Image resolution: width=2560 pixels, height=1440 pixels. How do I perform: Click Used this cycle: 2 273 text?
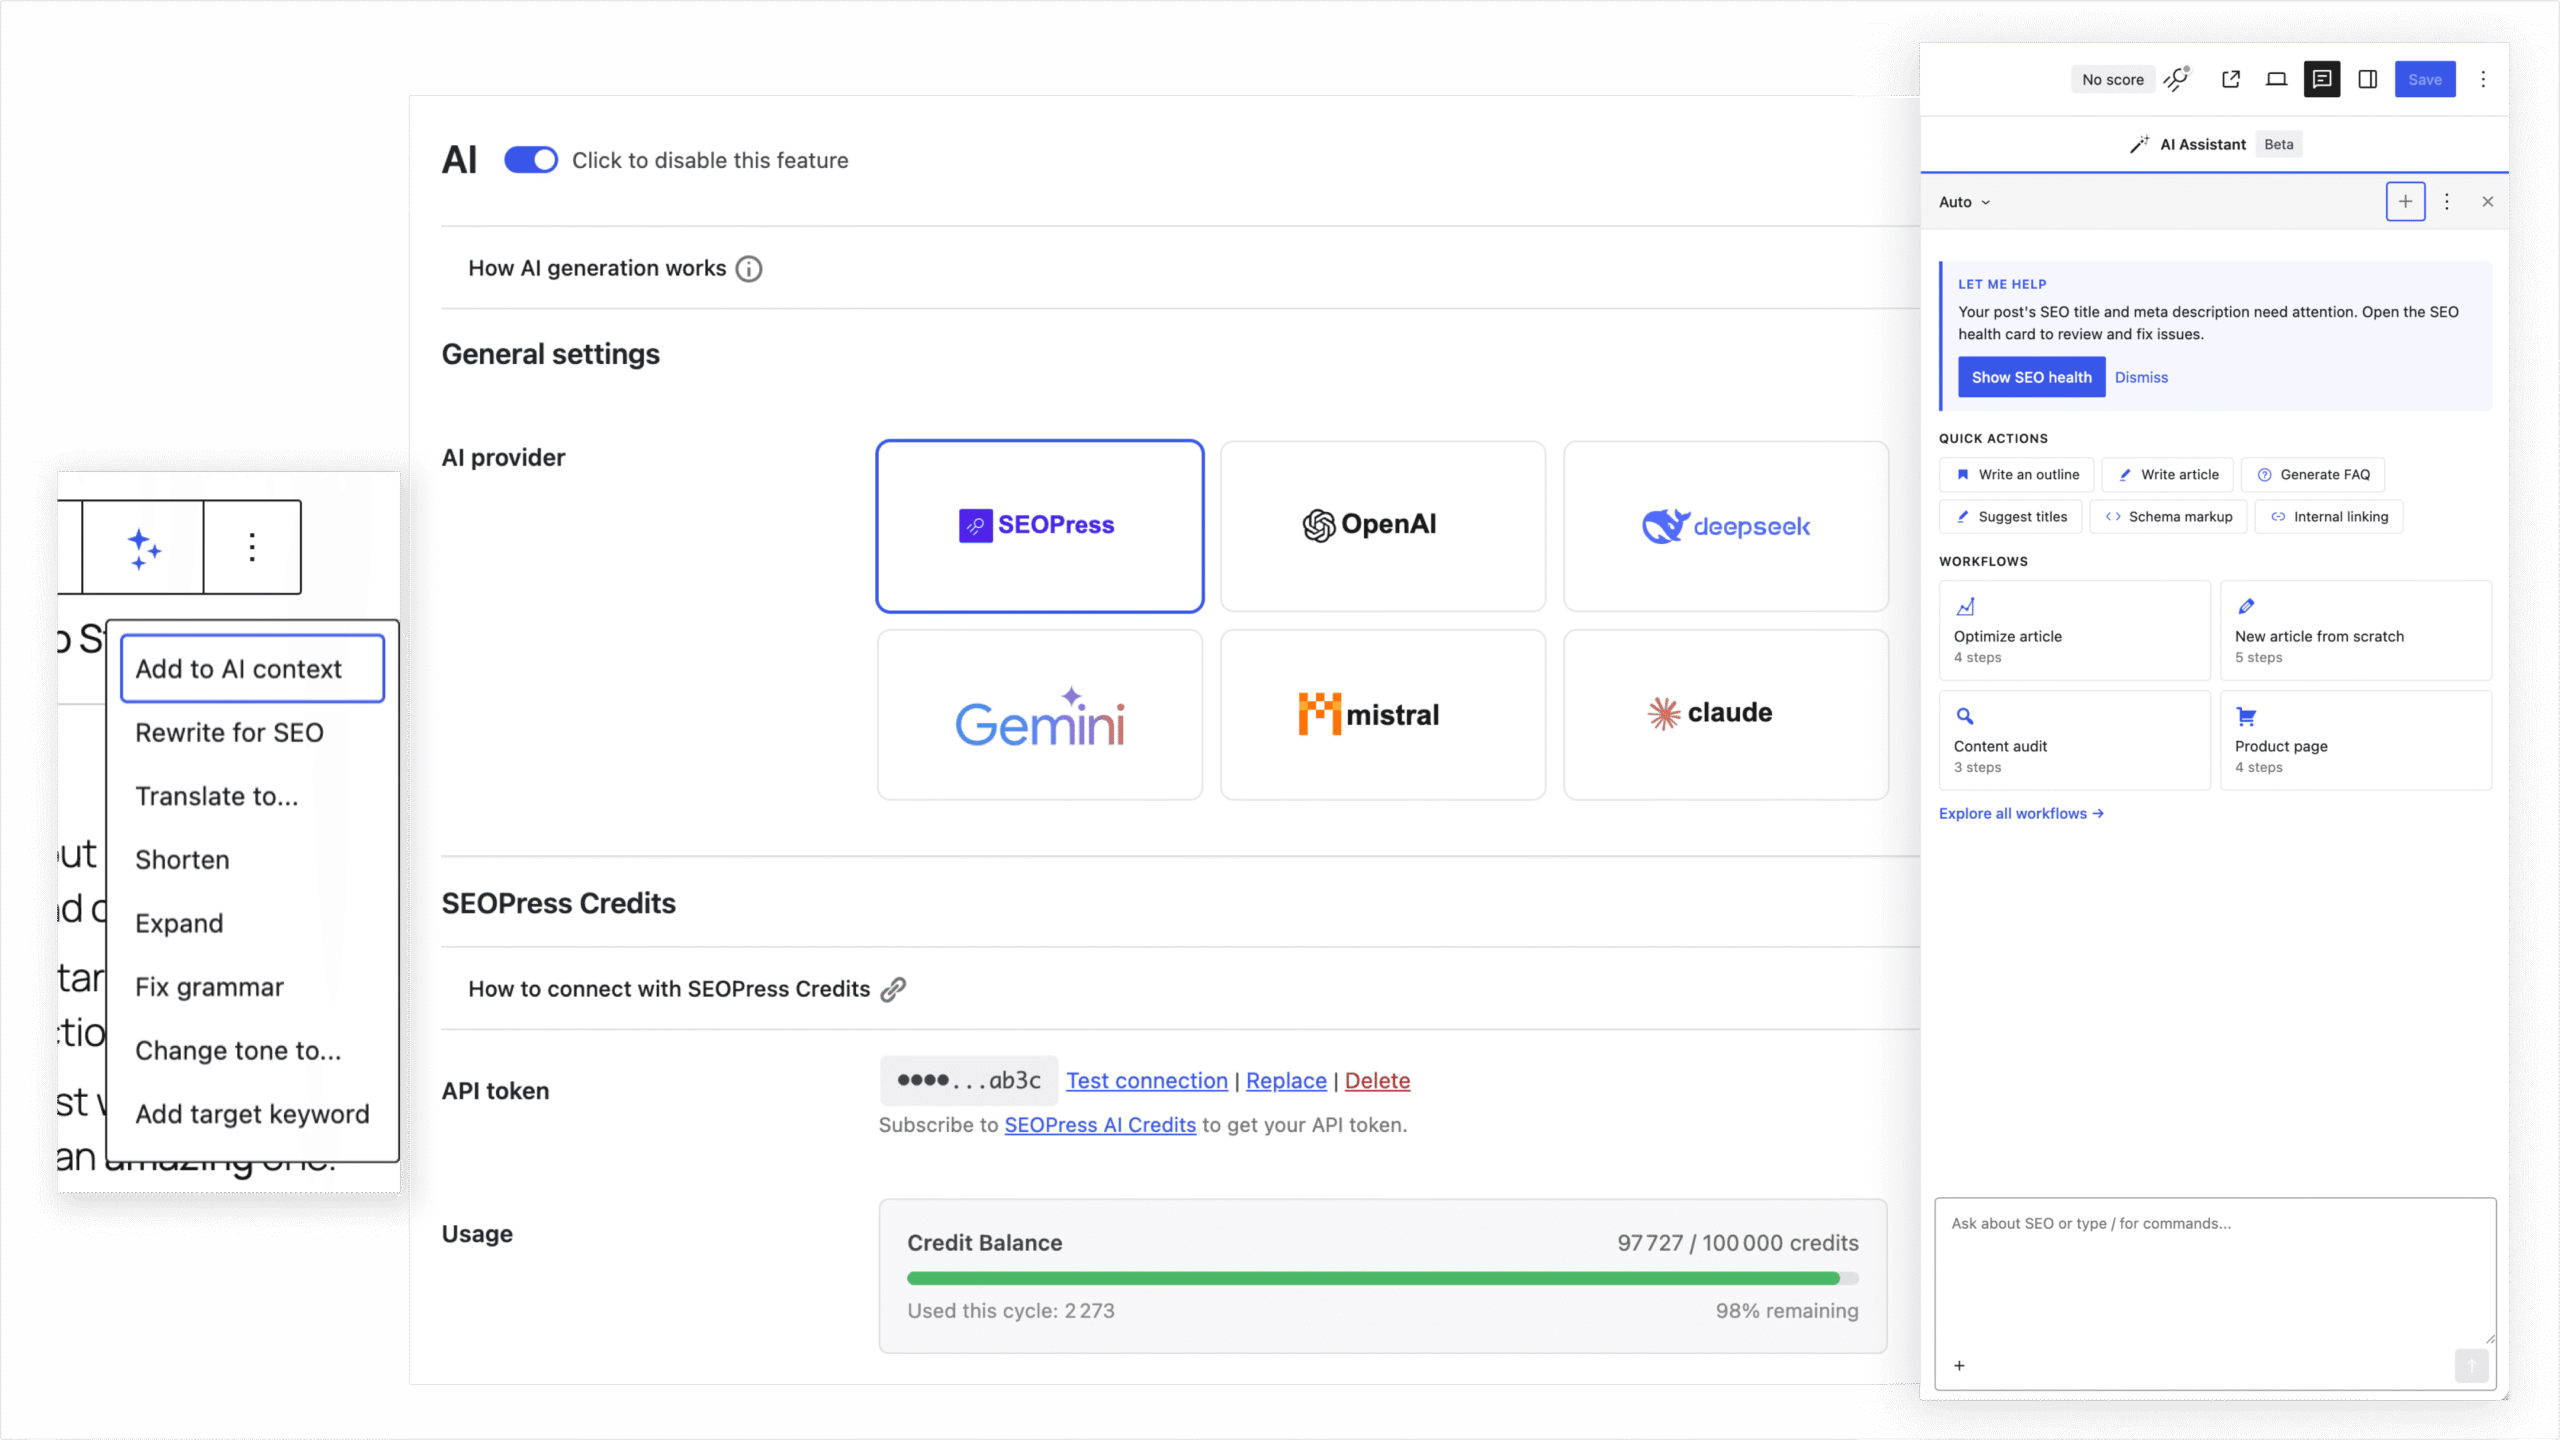(1011, 1311)
